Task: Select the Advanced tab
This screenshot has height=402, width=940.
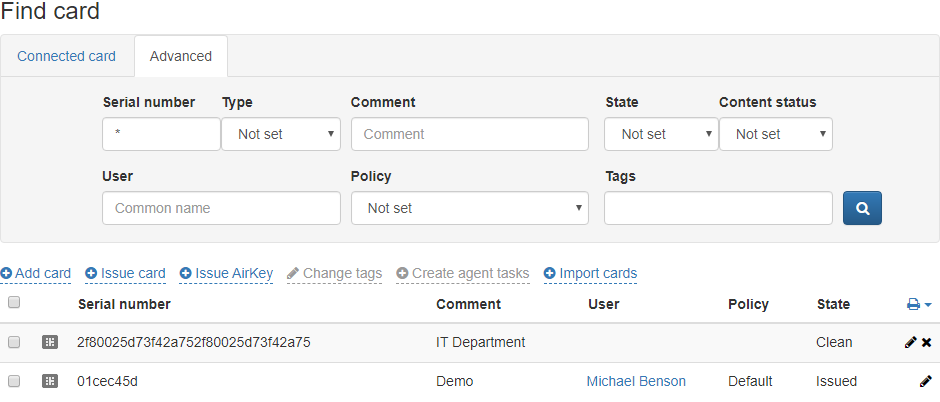Action: pos(181,56)
